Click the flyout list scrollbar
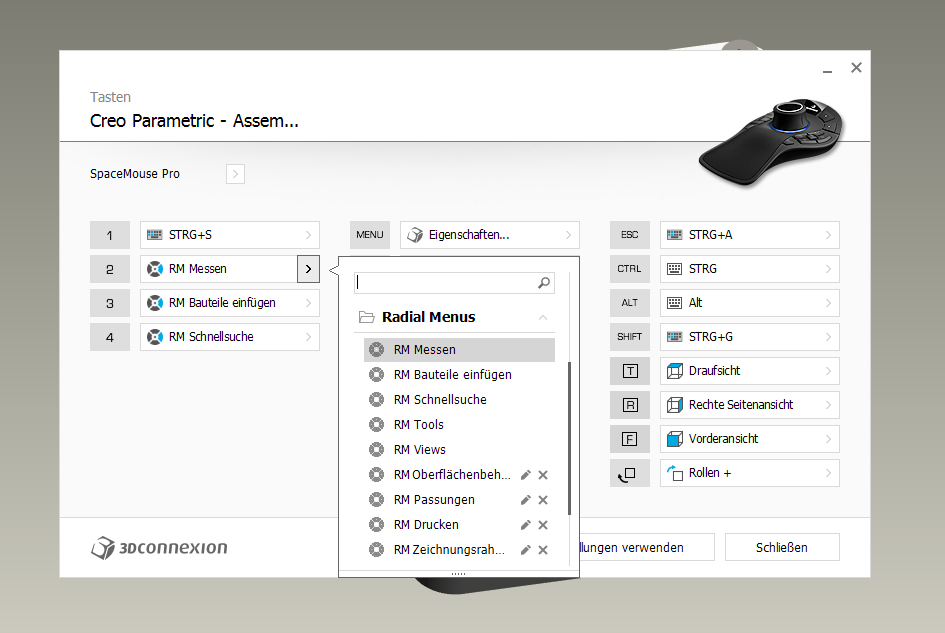The width and height of the screenshot is (945, 633). pyautogui.click(x=569, y=438)
